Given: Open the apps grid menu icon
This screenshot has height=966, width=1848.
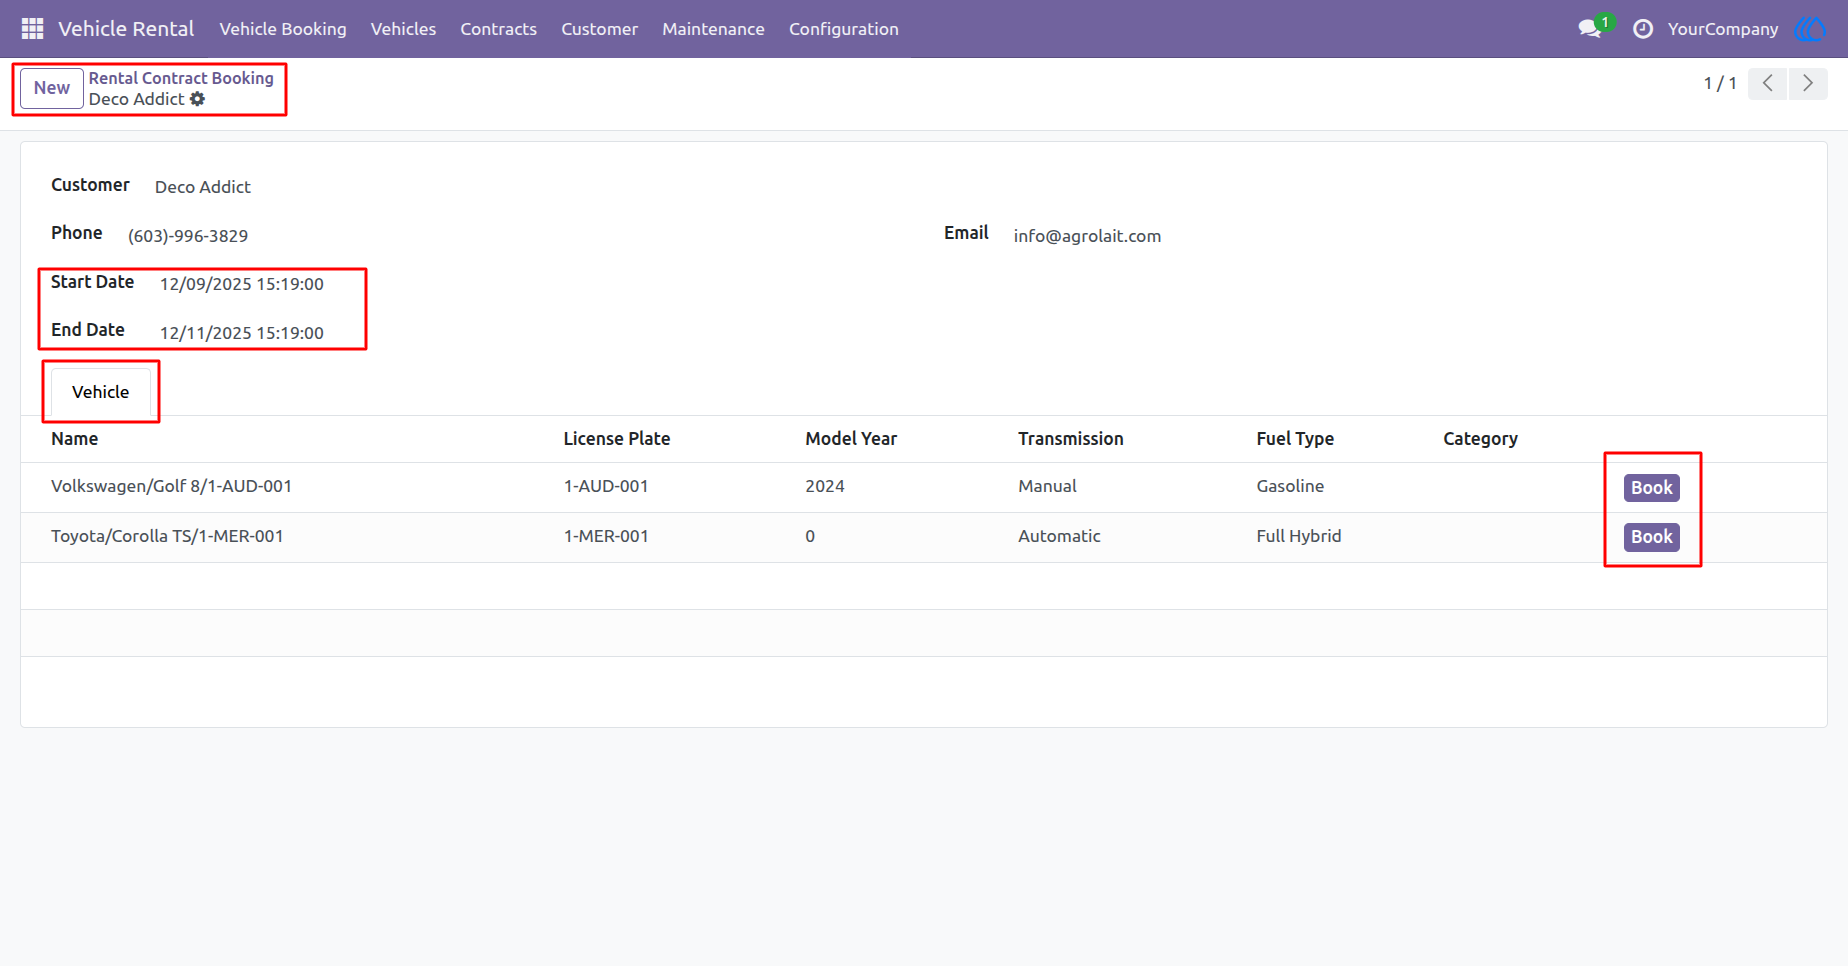Looking at the screenshot, I should 32,29.
